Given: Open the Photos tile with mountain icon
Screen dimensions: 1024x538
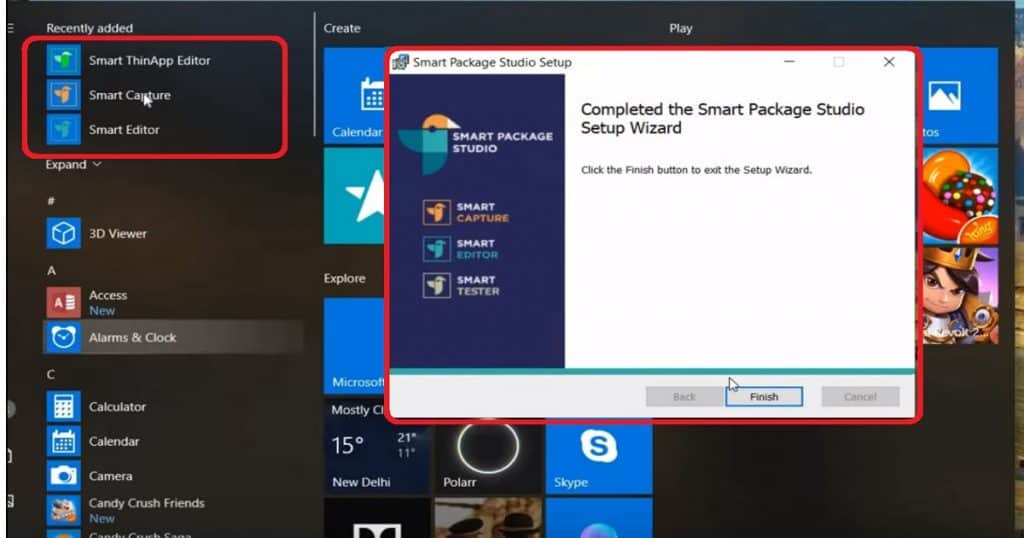Looking at the screenshot, I should coord(959,95).
